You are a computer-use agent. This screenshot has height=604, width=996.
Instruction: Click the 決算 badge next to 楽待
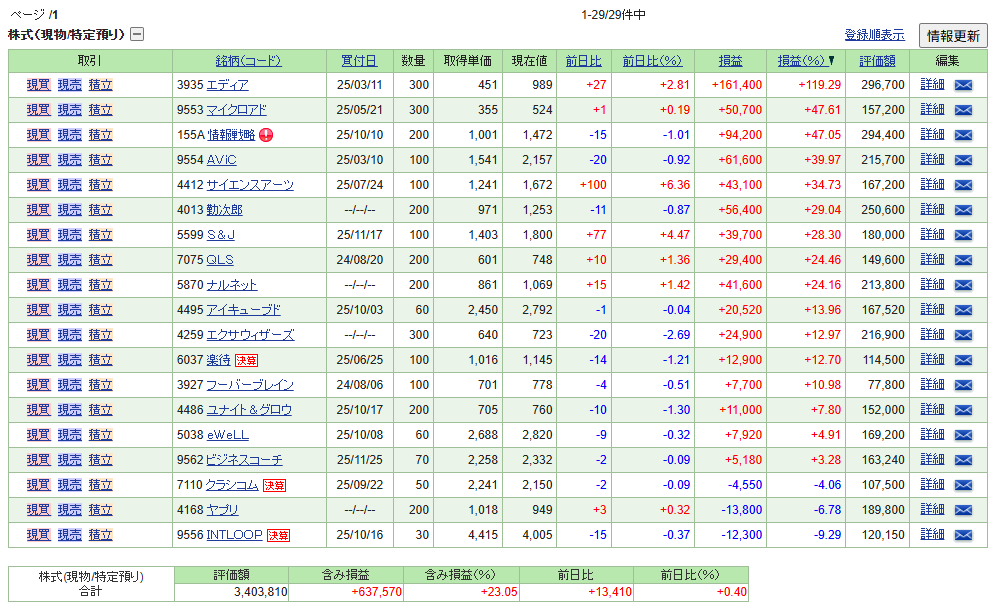[246, 360]
